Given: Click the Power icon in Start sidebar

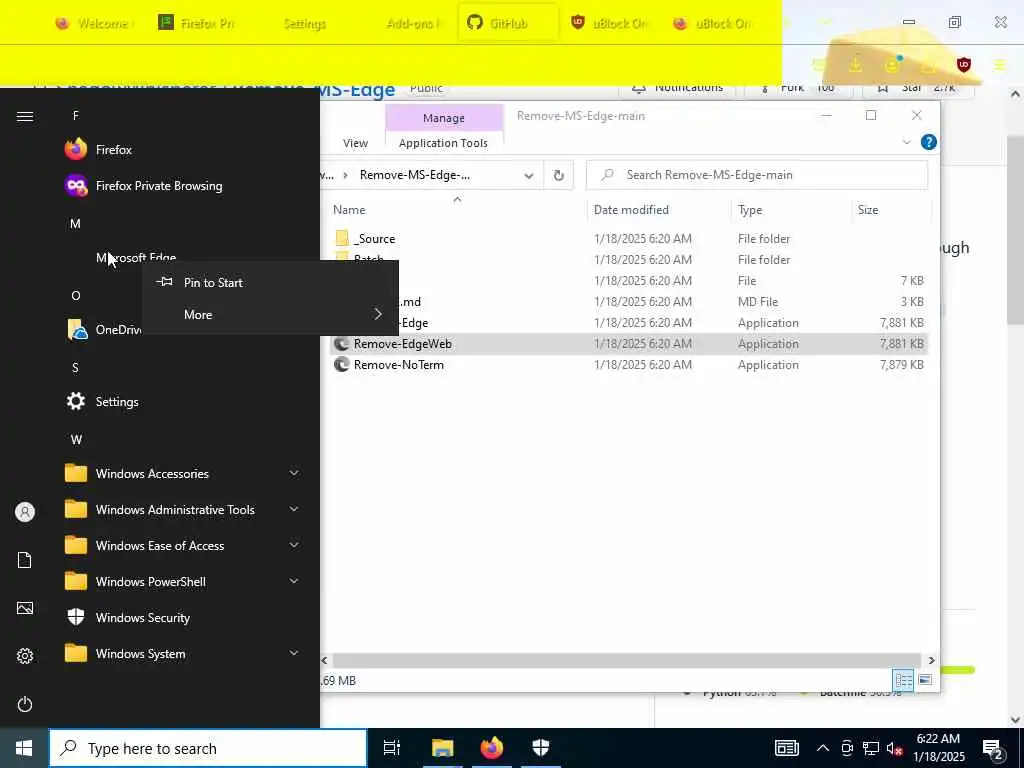Looking at the screenshot, I should point(25,704).
